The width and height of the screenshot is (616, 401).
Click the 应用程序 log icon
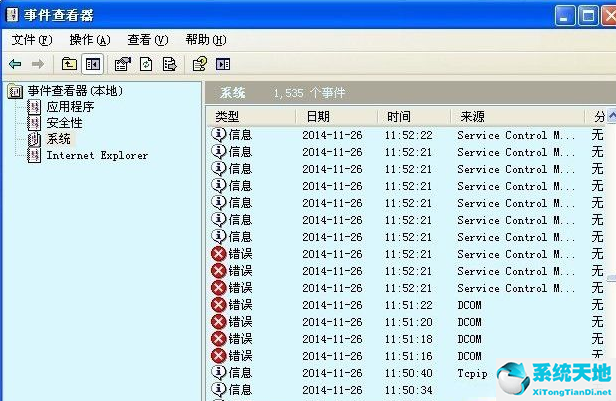pos(34,107)
